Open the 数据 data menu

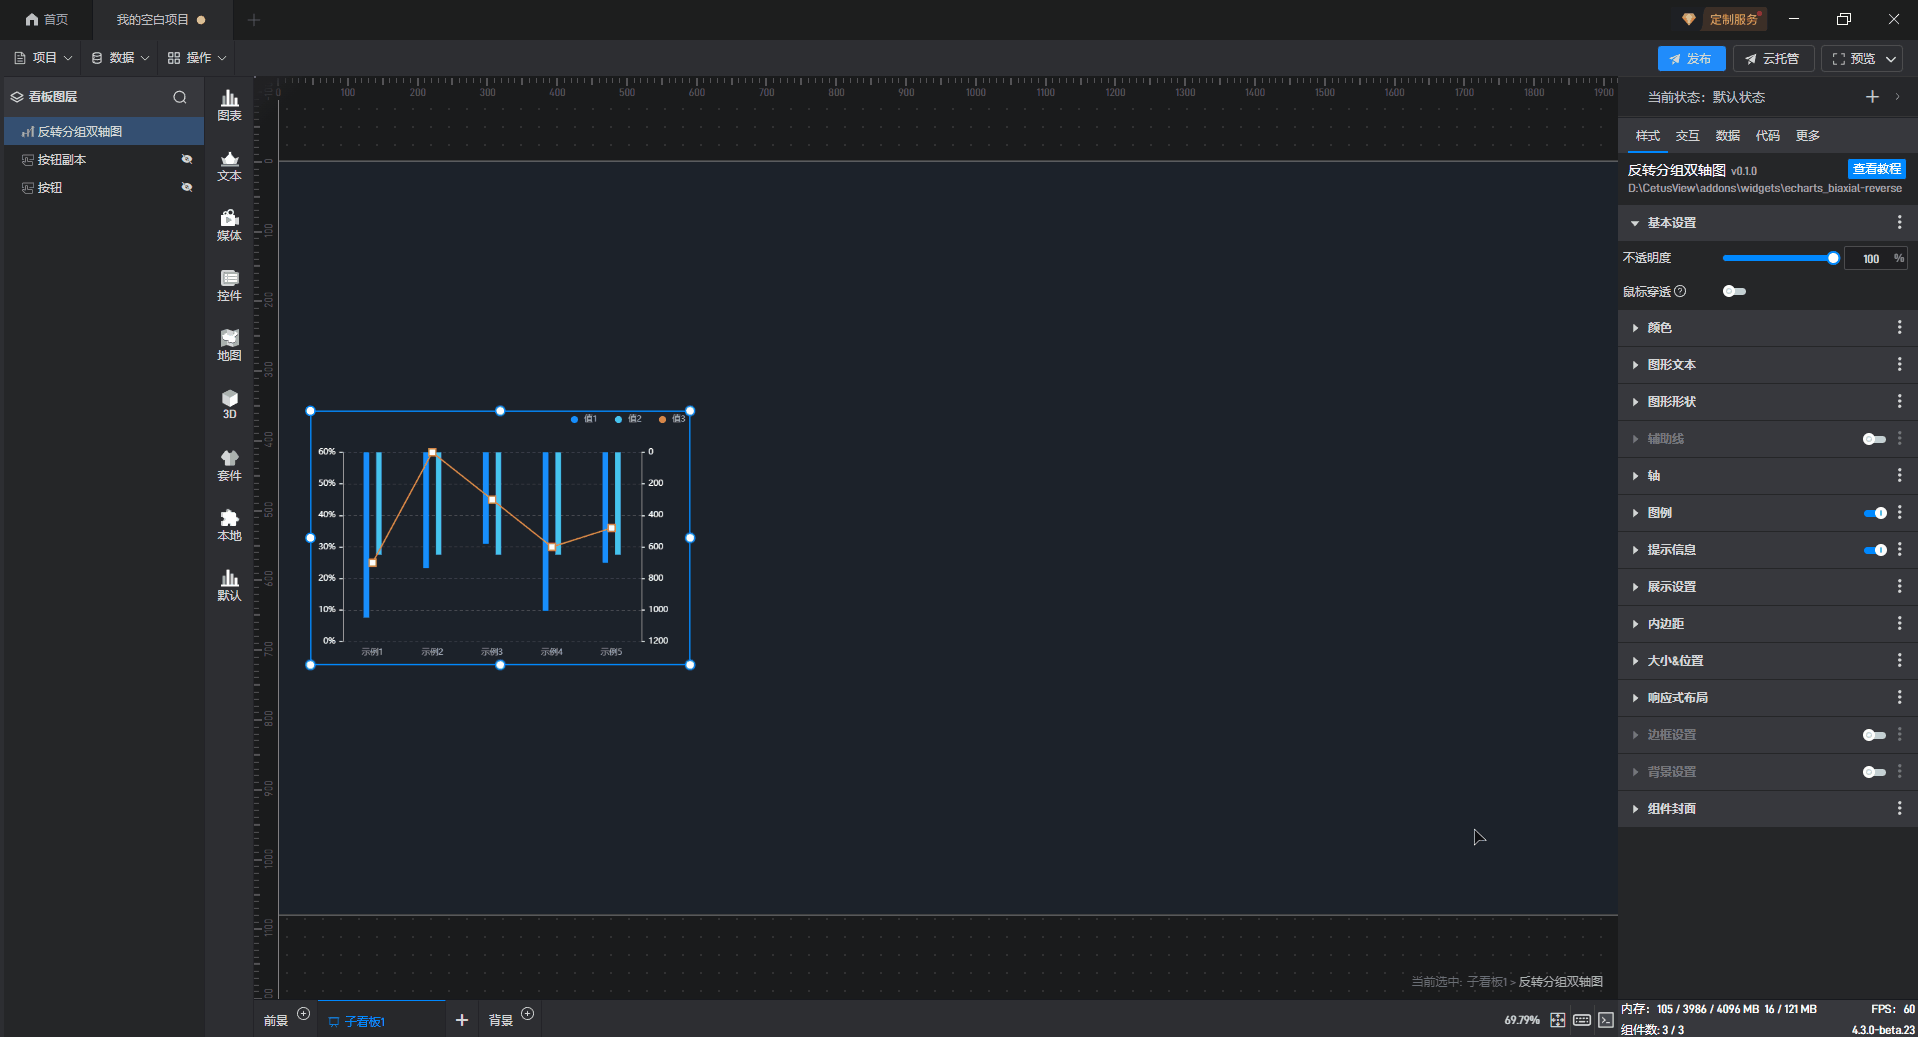click(120, 58)
